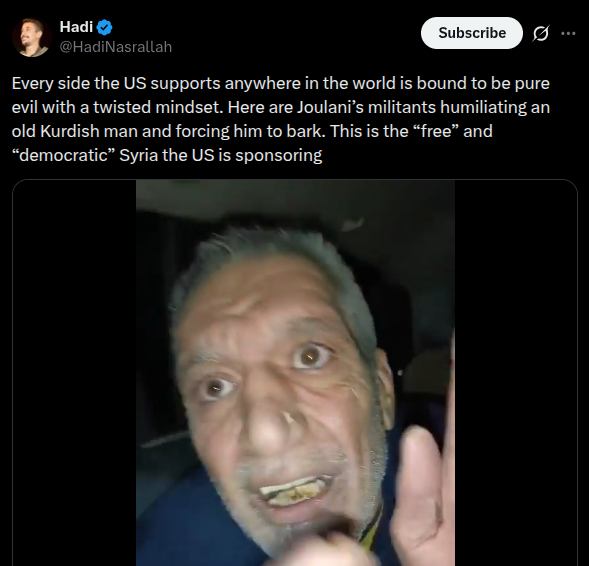Screen dimensions: 589x566
Task: Open the @HadiNasrallah handle link
Action: click(x=116, y=47)
